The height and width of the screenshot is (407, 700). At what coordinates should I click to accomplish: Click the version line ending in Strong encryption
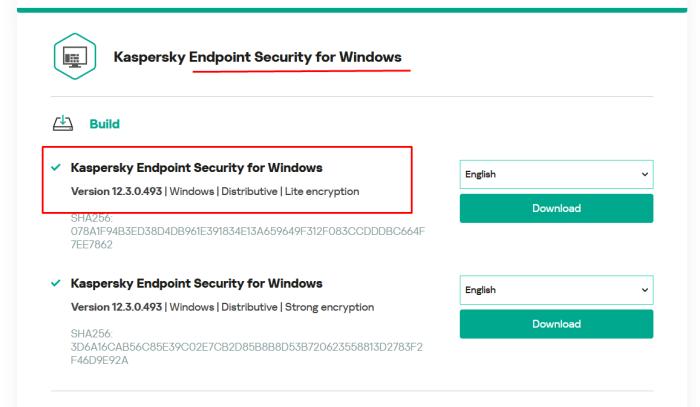click(222, 307)
